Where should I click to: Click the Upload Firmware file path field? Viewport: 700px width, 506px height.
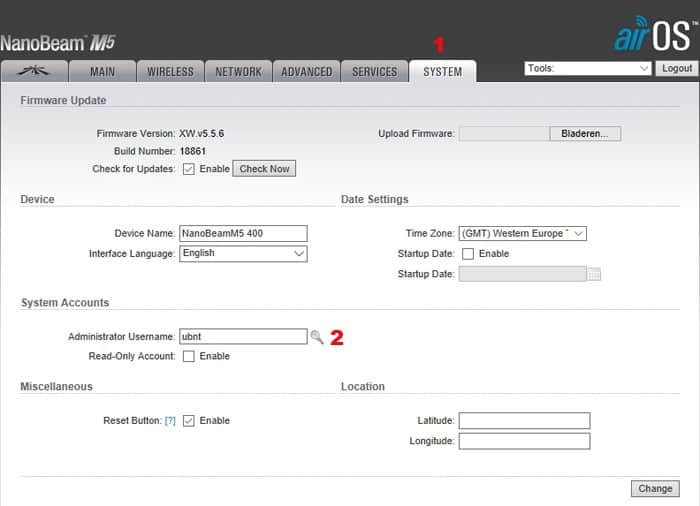click(504, 134)
